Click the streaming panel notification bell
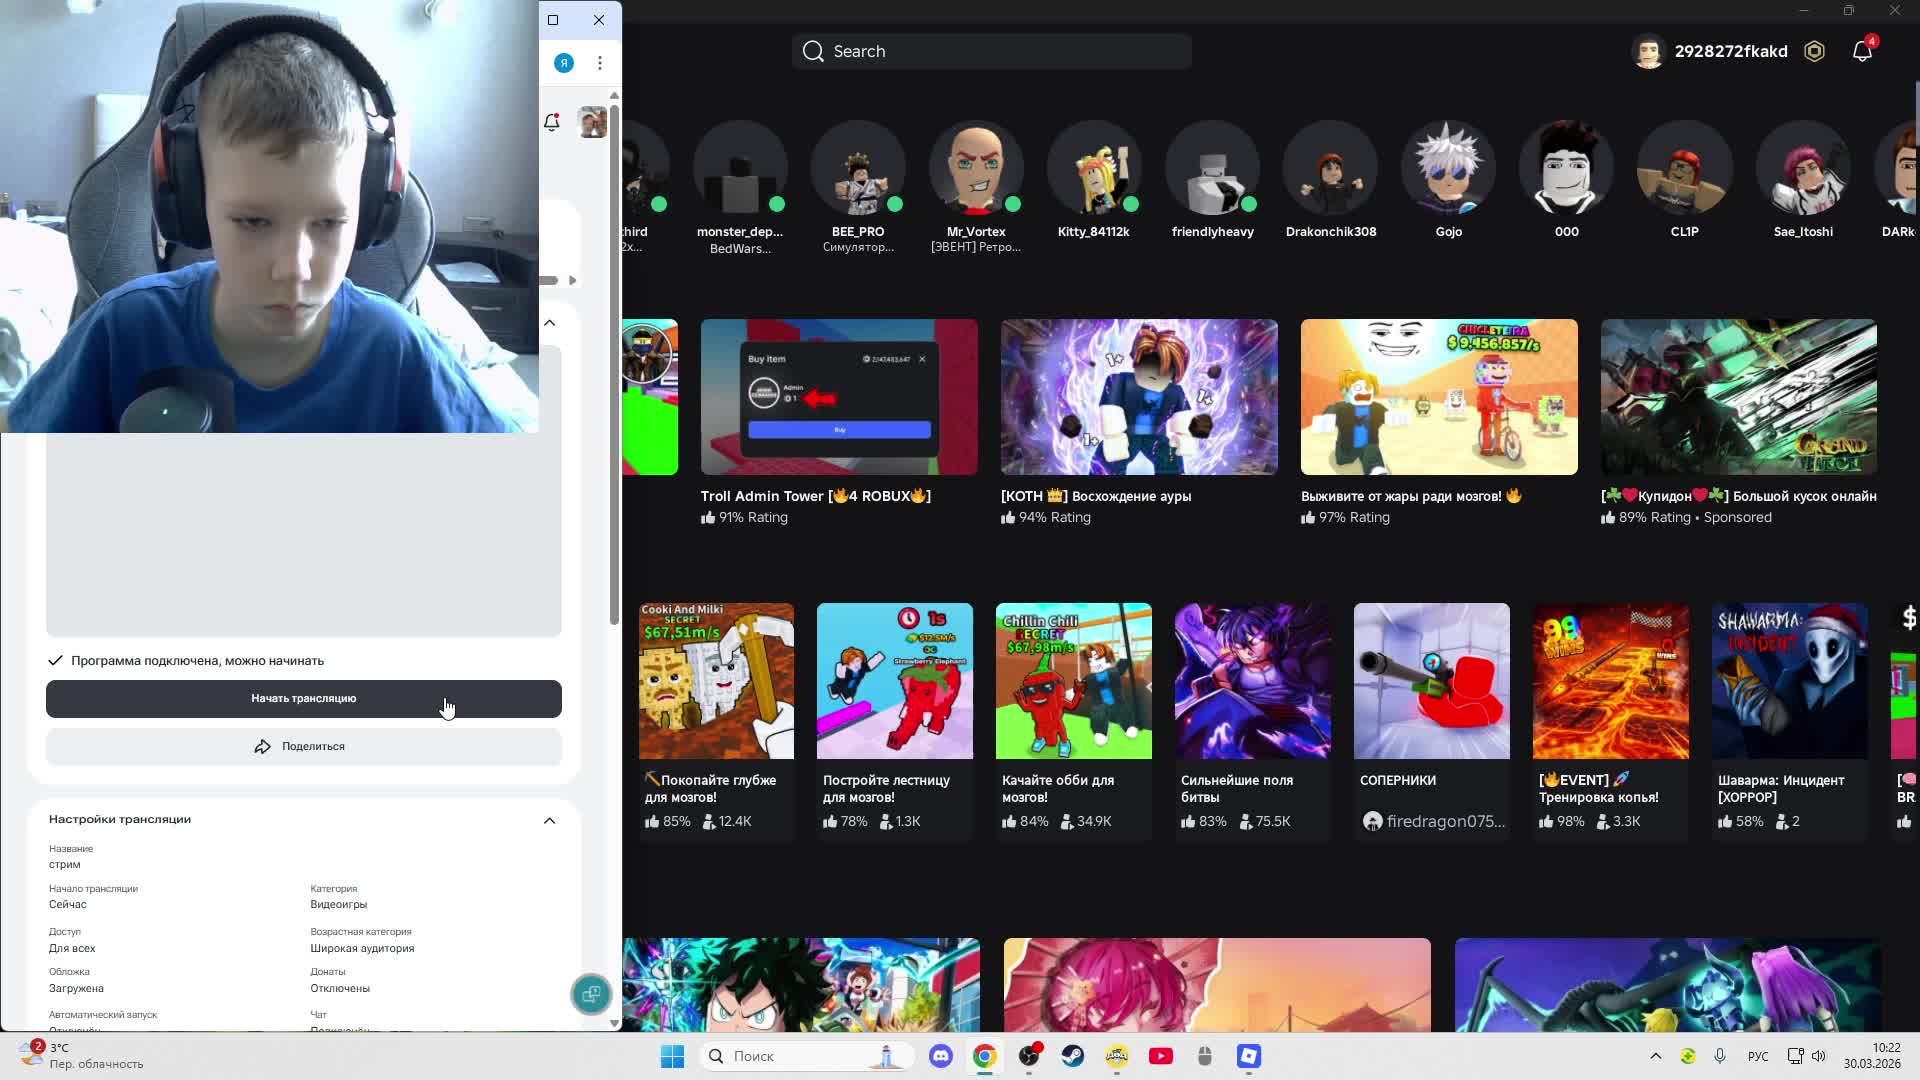This screenshot has height=1080, width=1920. click(551, 122)
